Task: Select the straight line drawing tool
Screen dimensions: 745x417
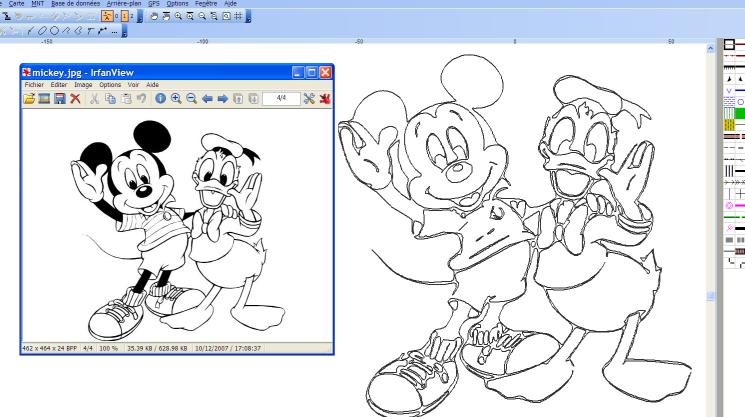Action: click(x=30, y=31)
